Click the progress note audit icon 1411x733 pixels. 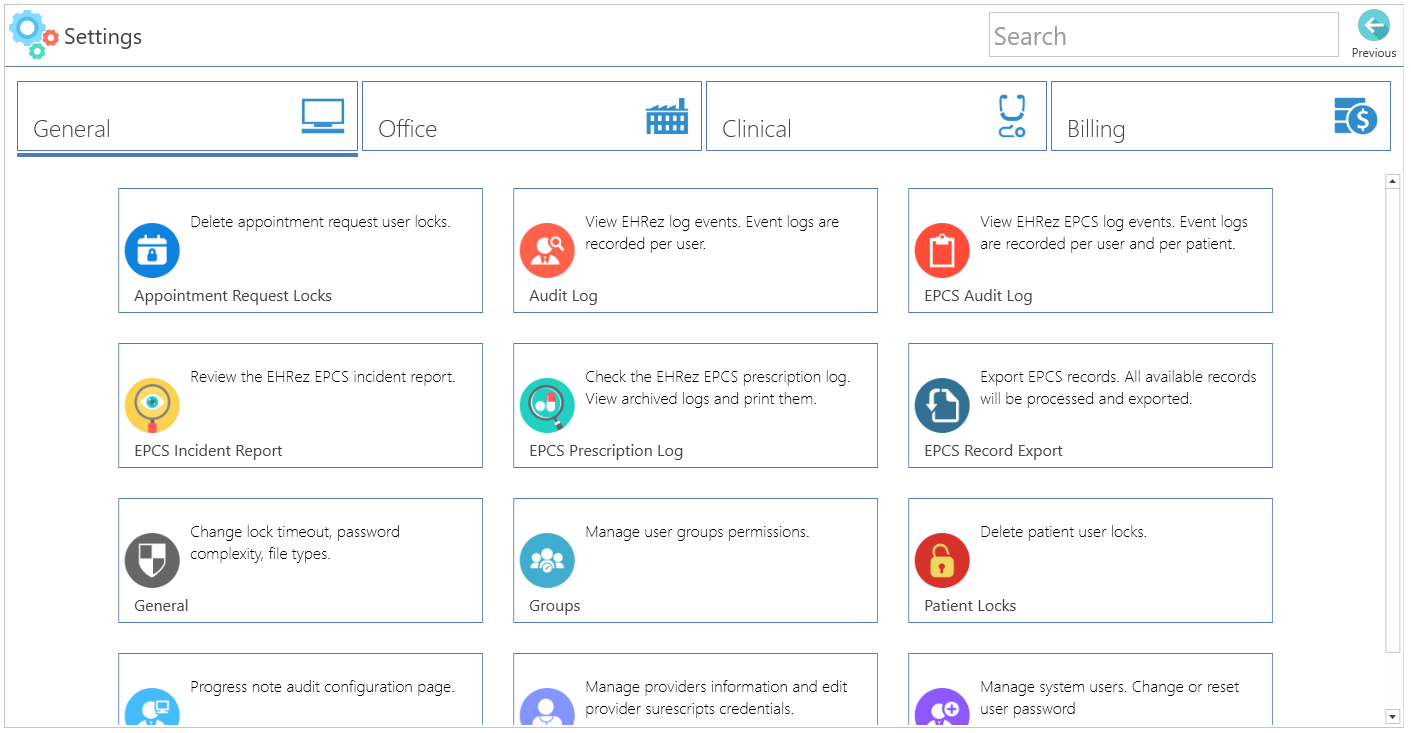[152, 707]
